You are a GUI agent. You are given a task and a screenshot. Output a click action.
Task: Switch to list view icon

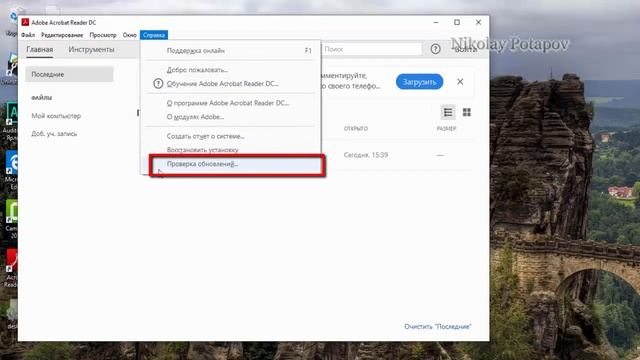(x=448, y=112)
